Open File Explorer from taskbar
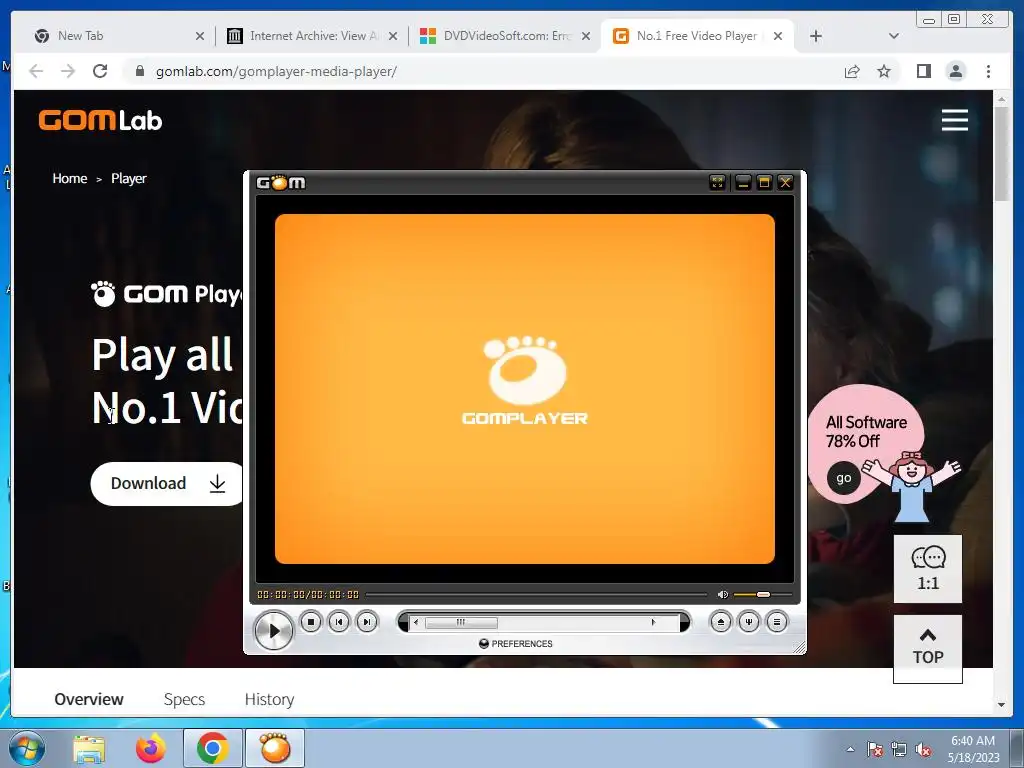The image size is (1024, 768). tap(89, 749)
